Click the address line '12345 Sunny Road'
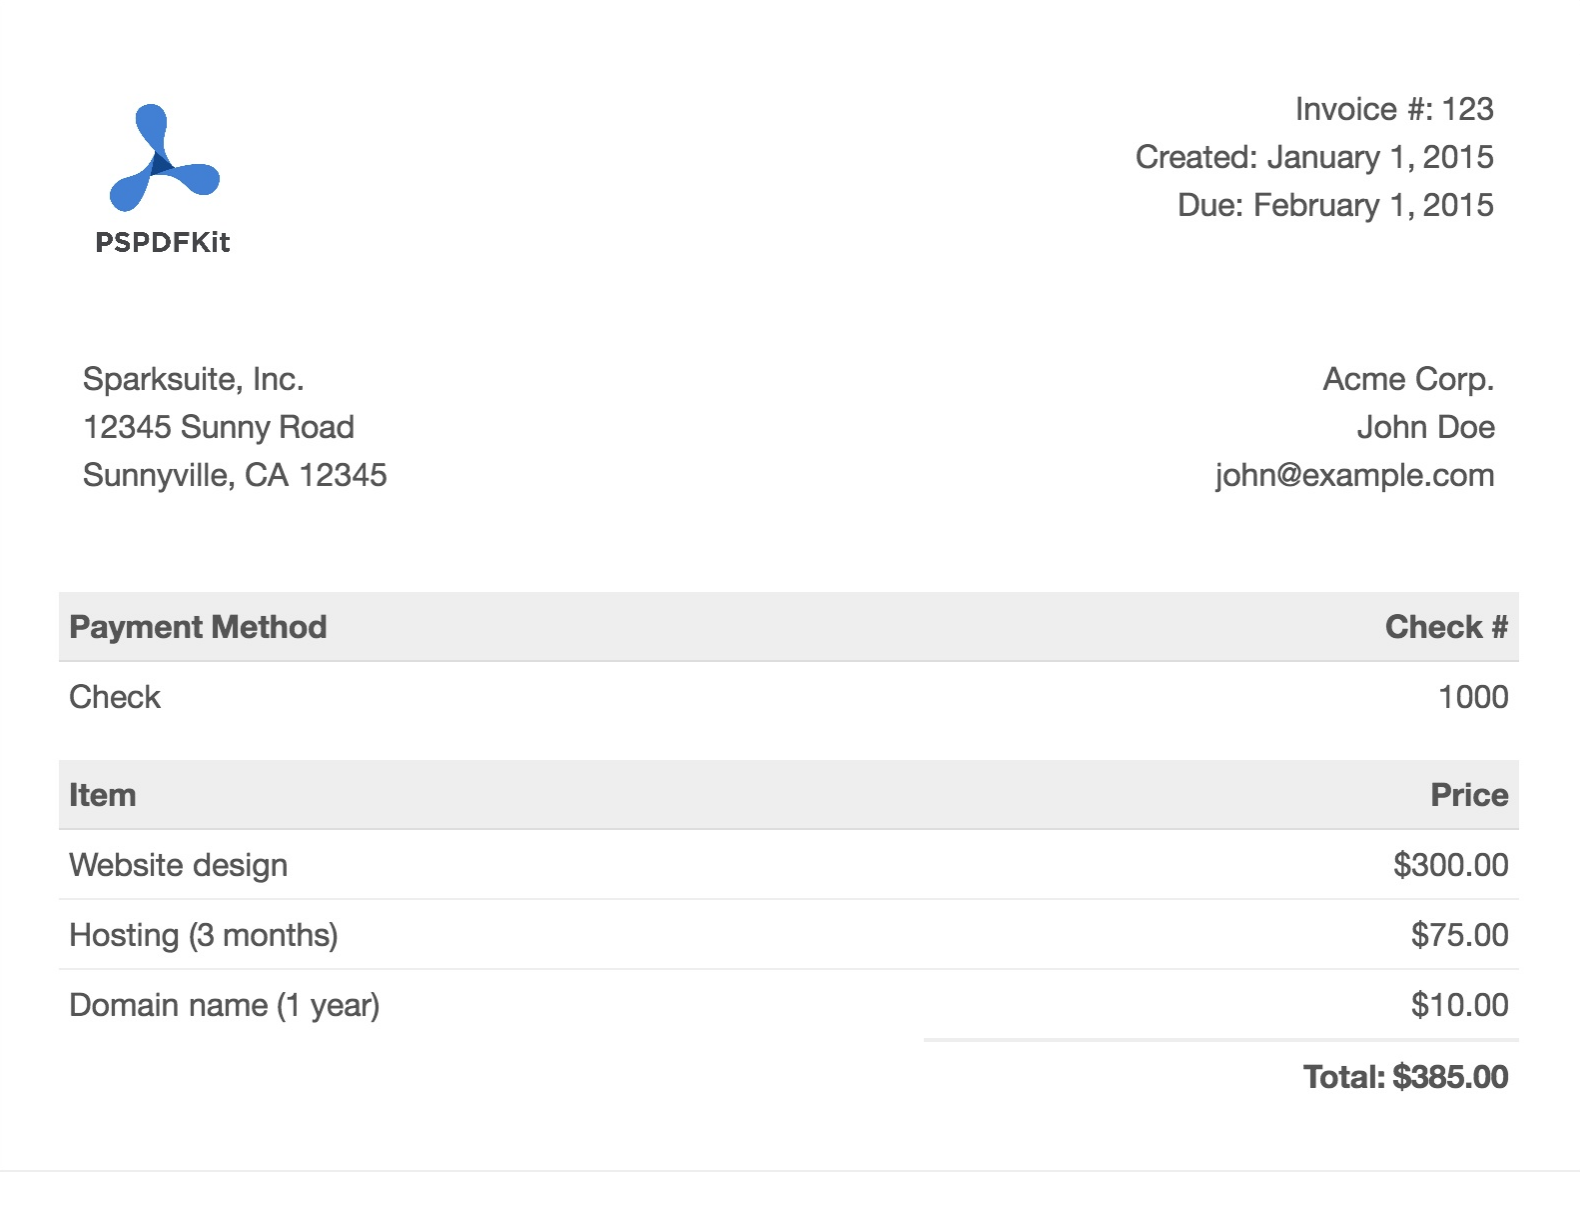This screenshot has height=1224, width=1580. coord(218,427)
